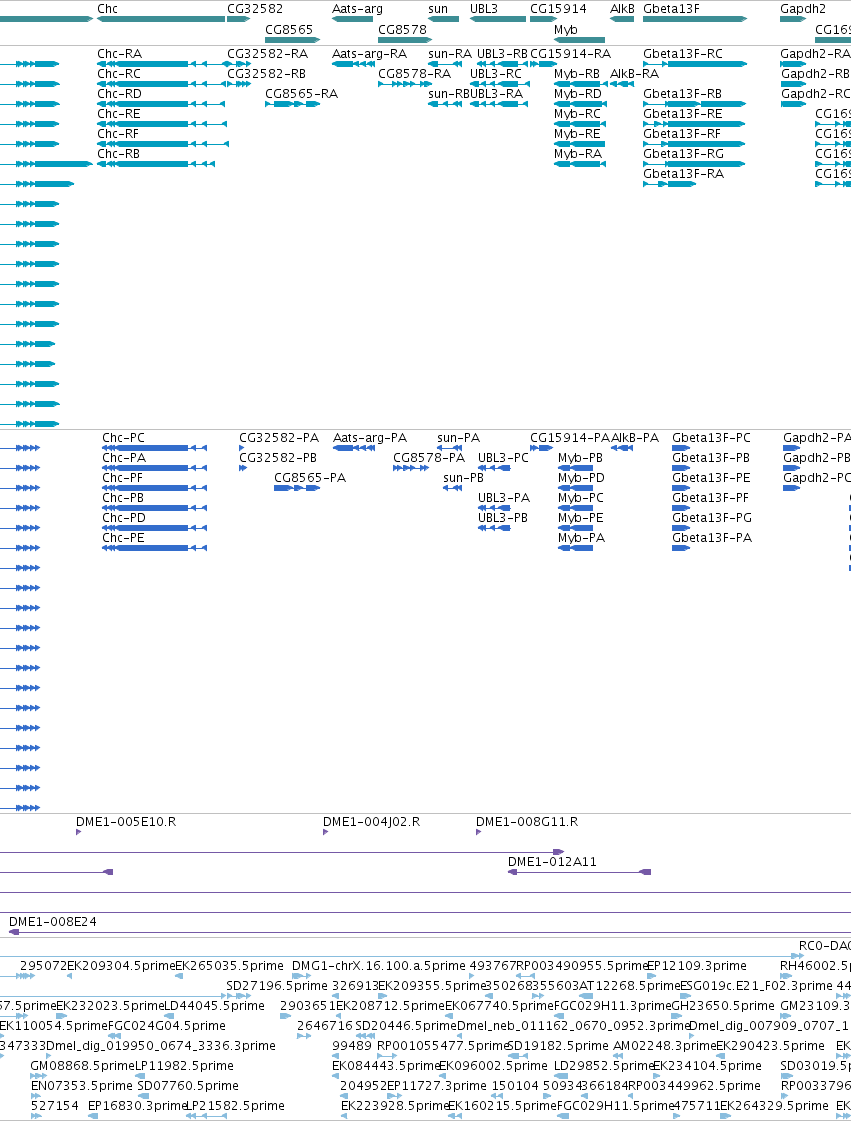Screen dimensions: 851x1121
Task: Choose protein CG8565-PA
Action: tap(310, 478)
